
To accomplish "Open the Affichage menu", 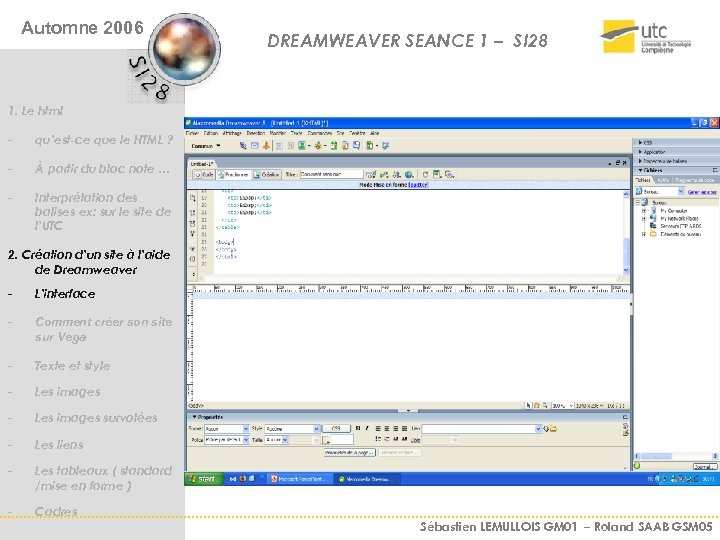I will point(232,133).
